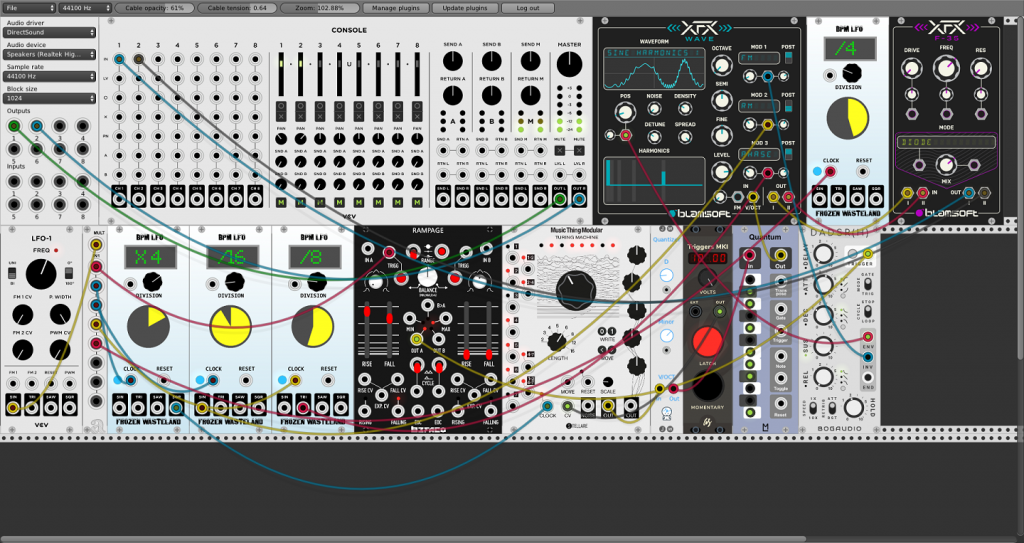Viewport: 1024px width, 543px height.
Task: Open the MOD 1 FM mode selector
Action: 758,58
